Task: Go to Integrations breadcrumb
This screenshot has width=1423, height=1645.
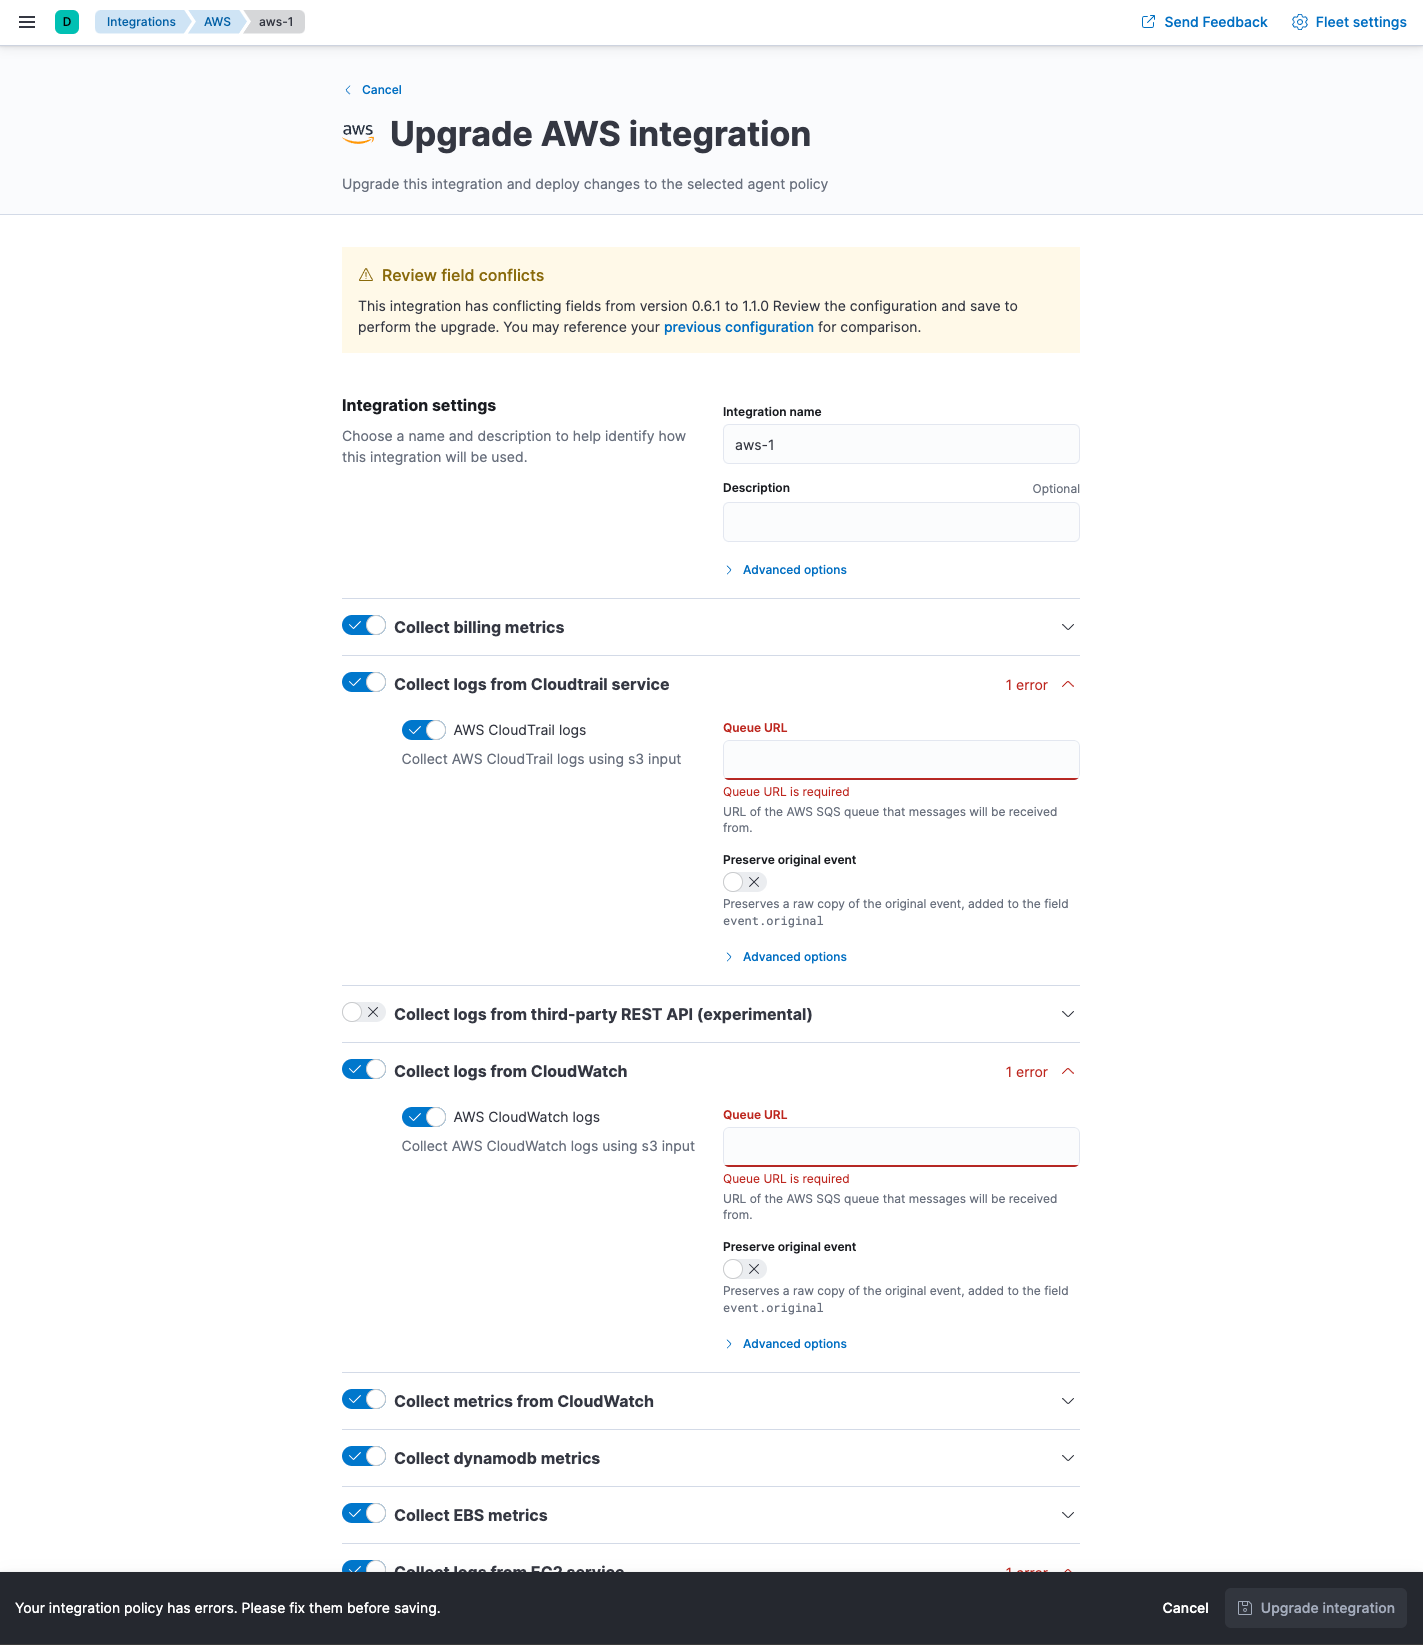Action: tap(141, 22)
